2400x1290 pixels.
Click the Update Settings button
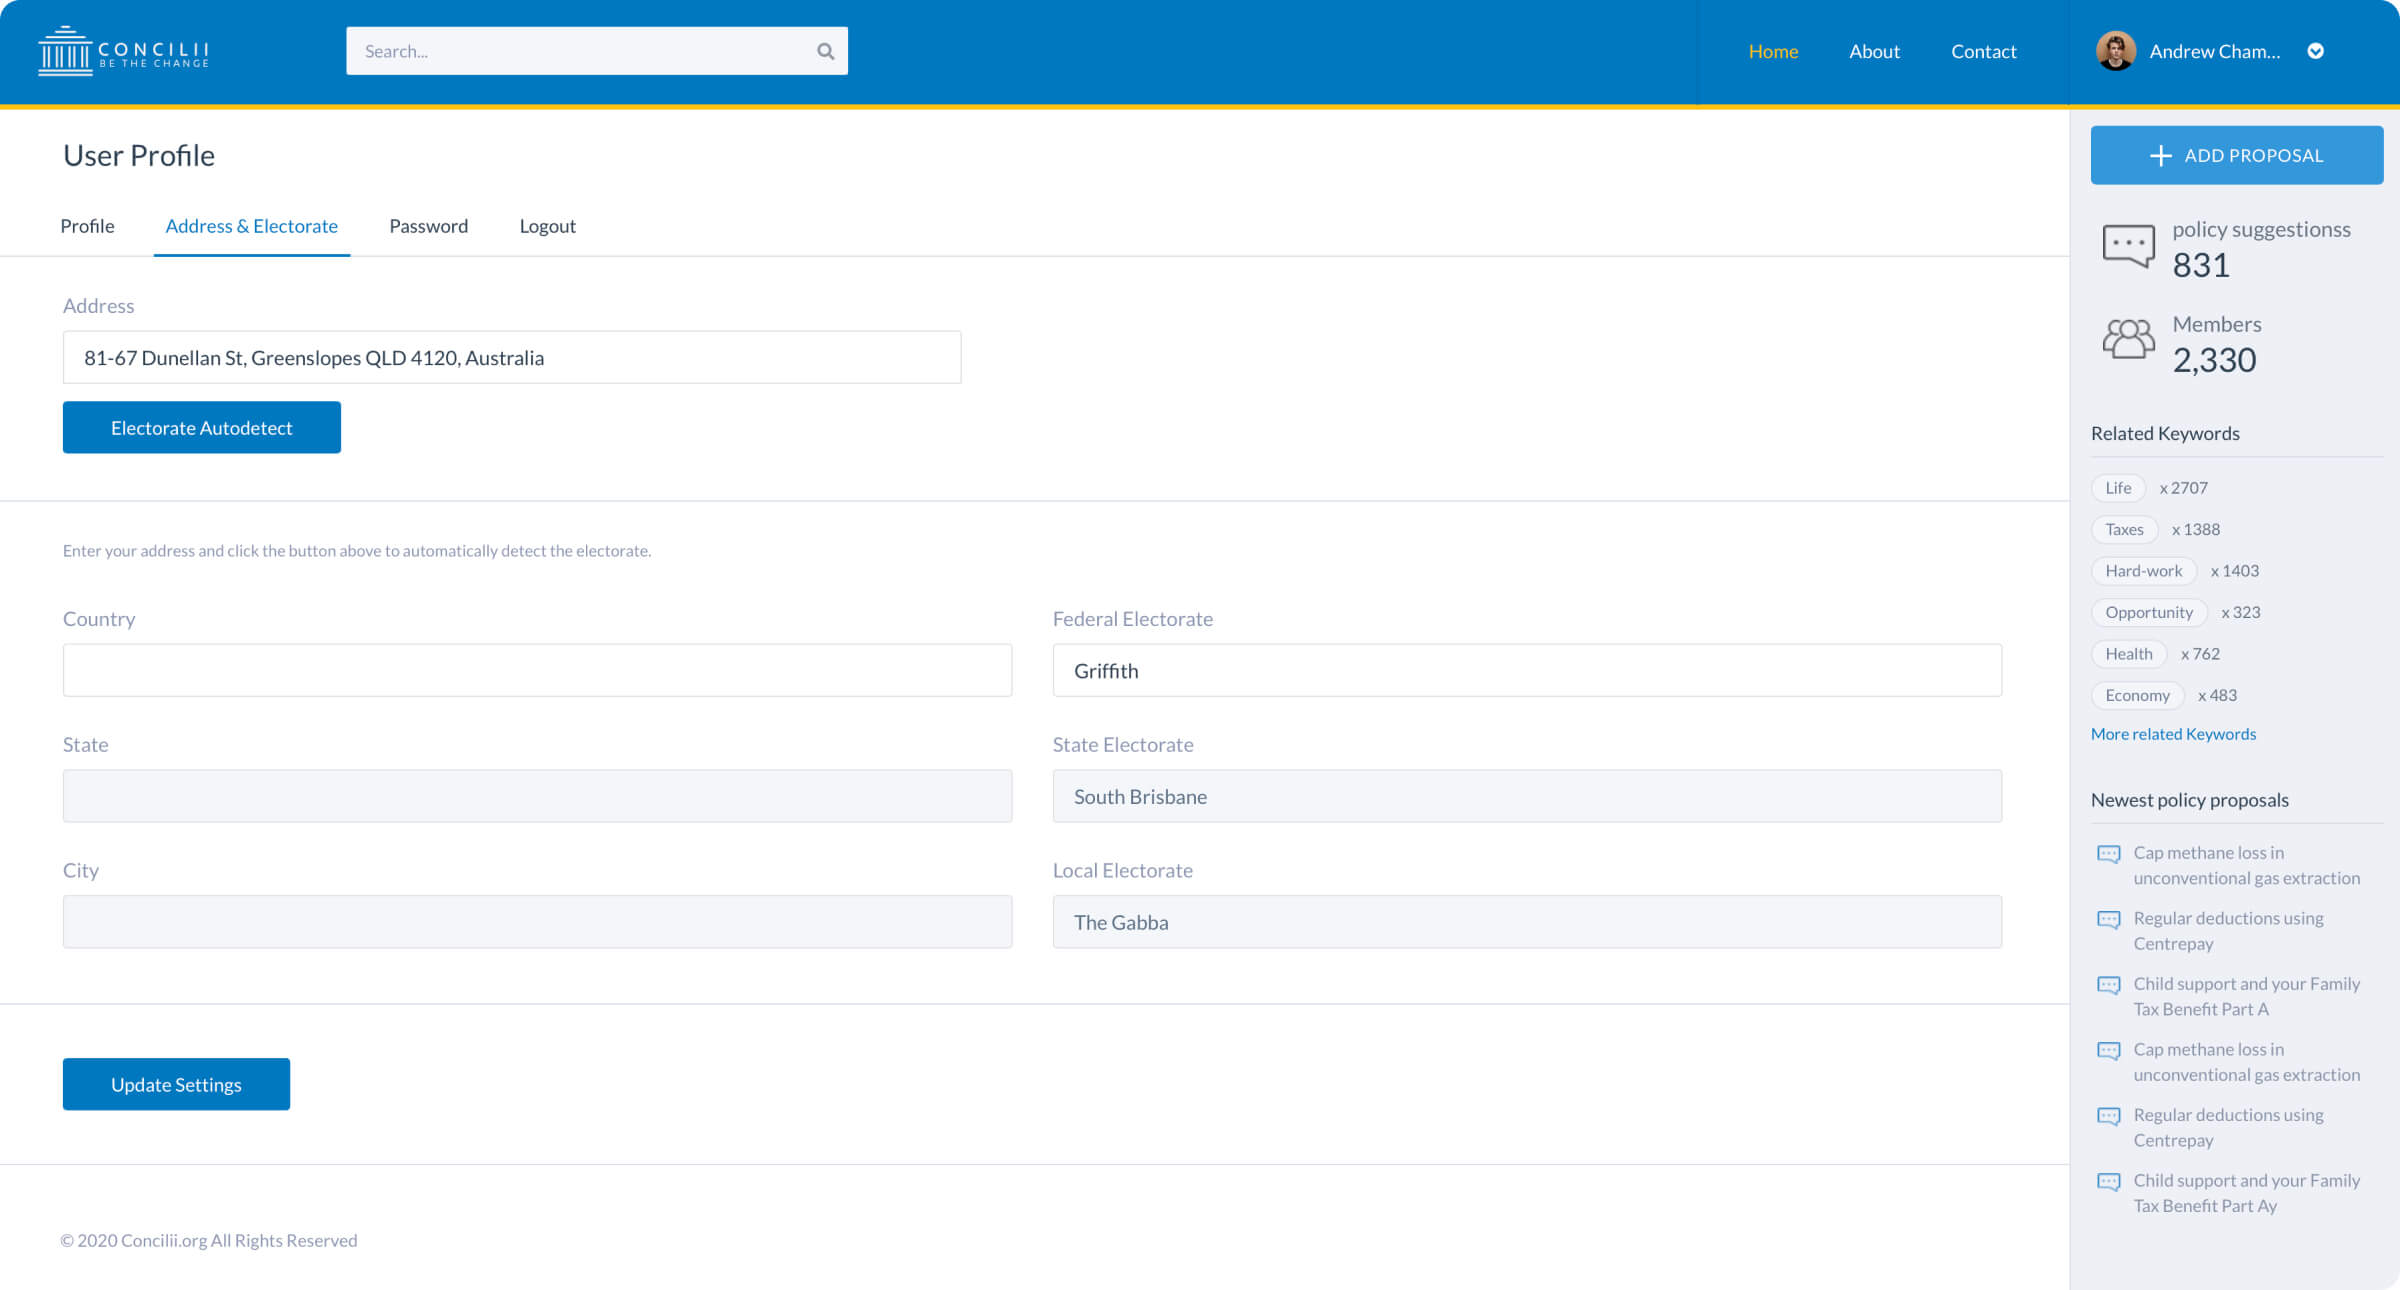click(x=176, y=1084)
